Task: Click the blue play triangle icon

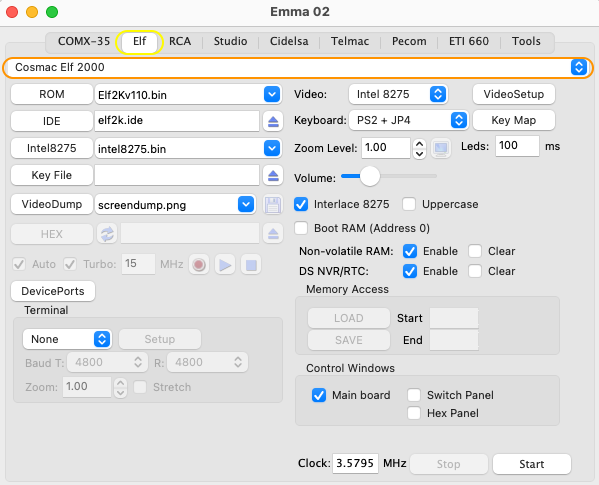Action: [x=225, y=264]
